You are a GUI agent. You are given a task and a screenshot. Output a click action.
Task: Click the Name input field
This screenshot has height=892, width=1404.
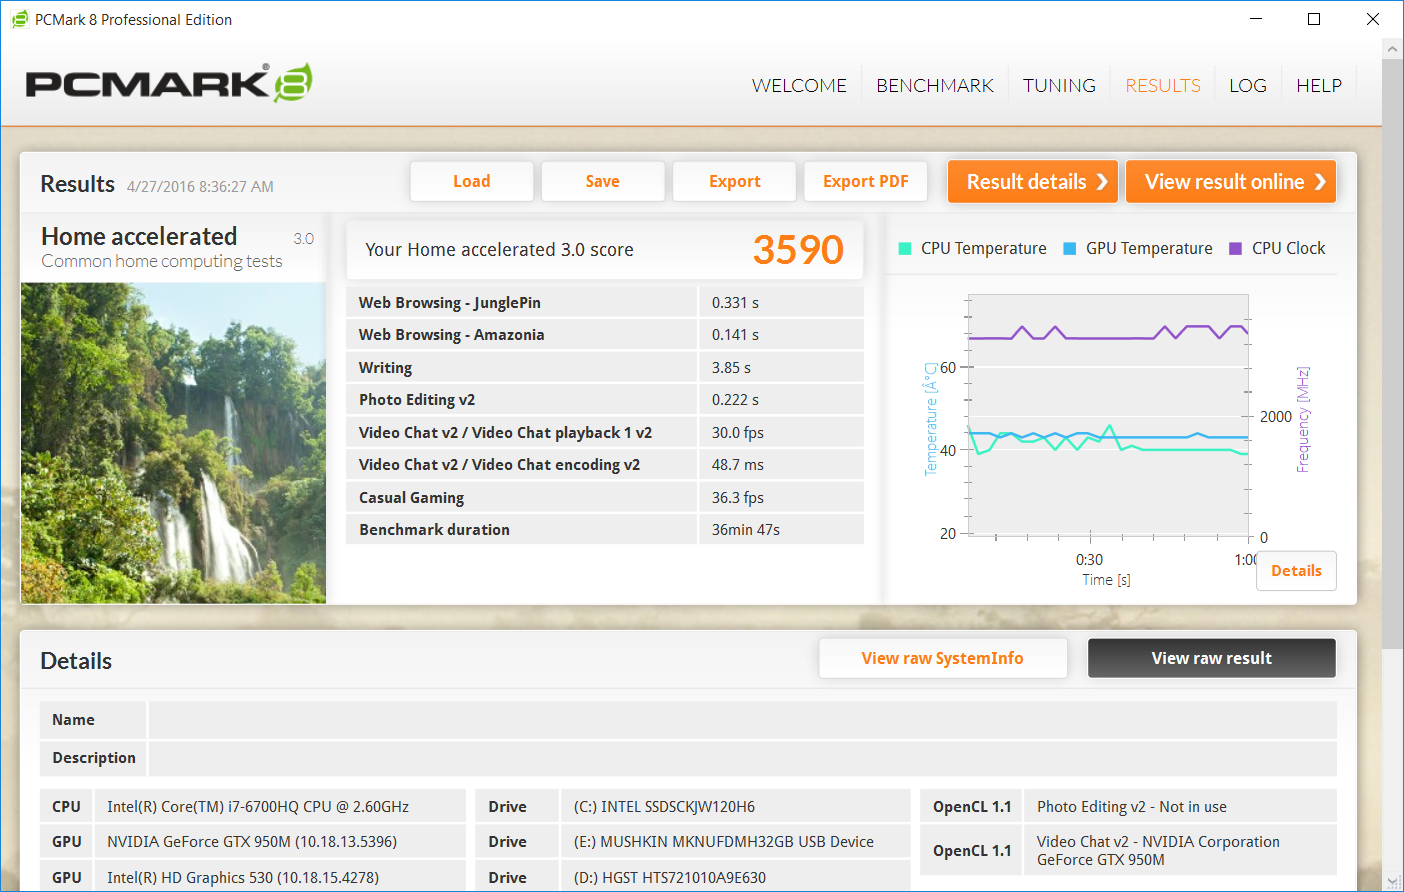pos(742,720)
